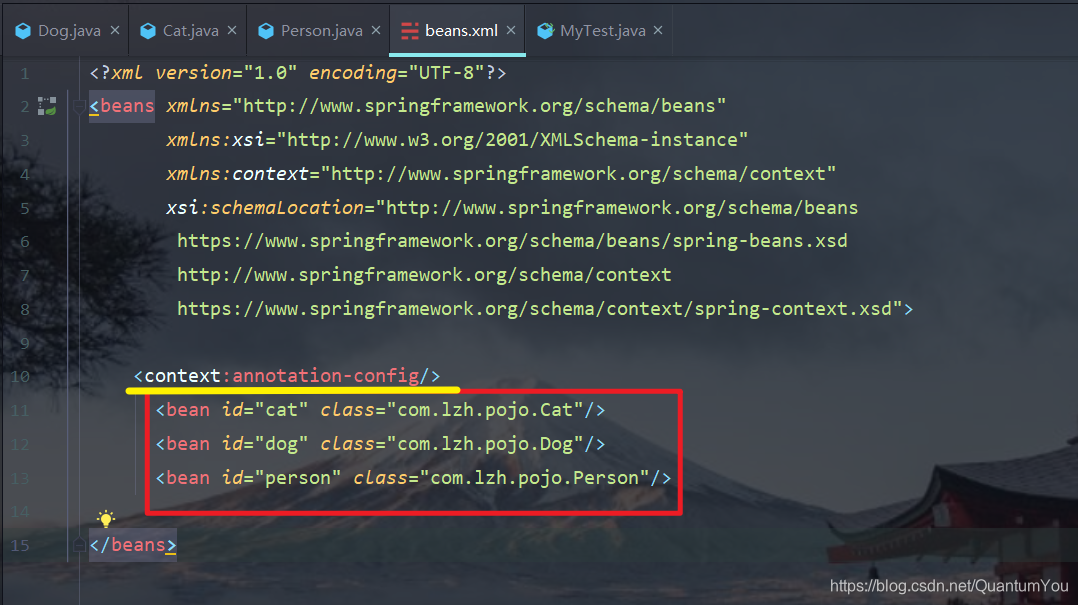Viewport: 1078px width, 605px height.
Task: Click the opening beans tag on line 2
Action: (x=122, y=107)
